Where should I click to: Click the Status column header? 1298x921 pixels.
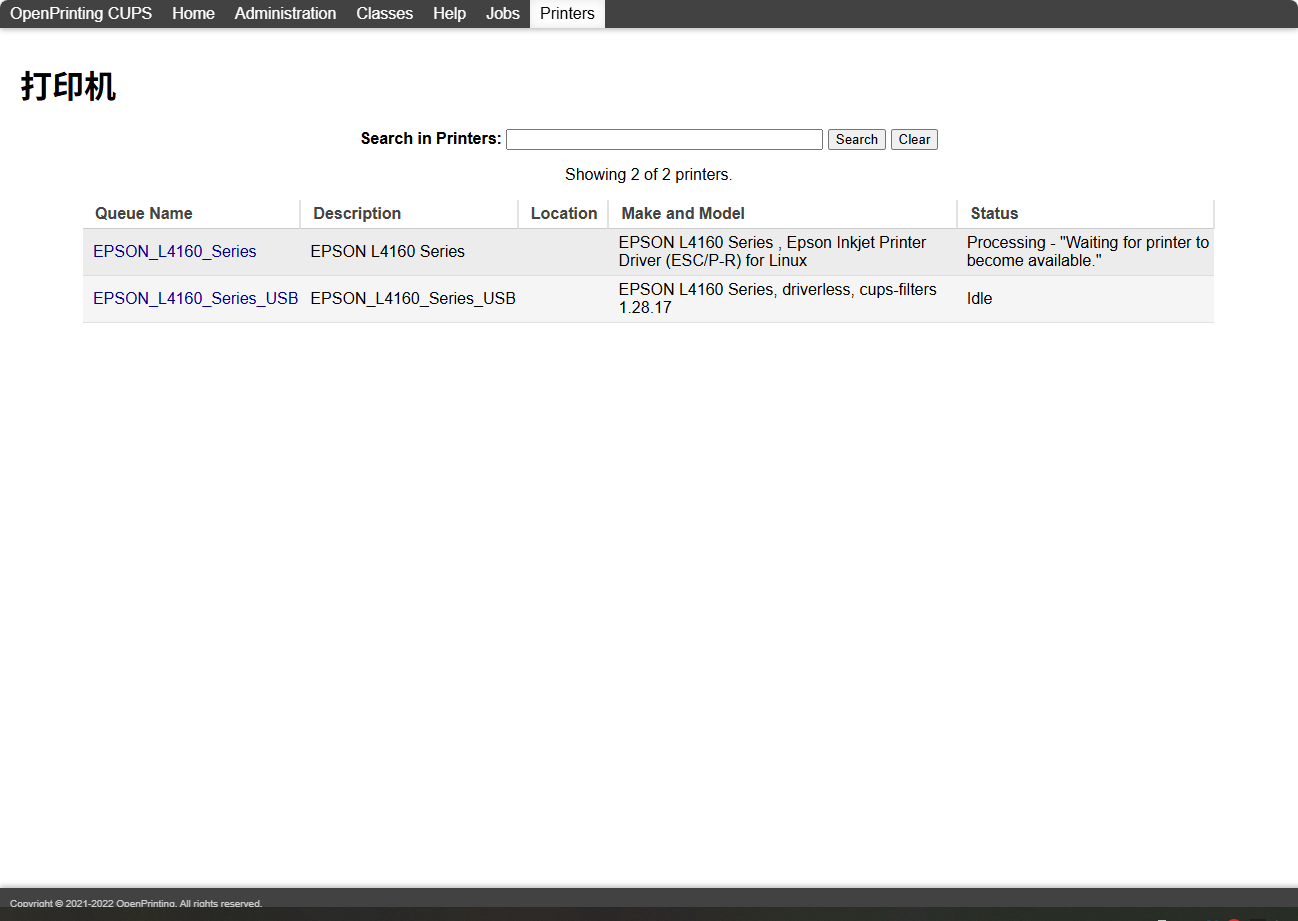click(994, 213)
